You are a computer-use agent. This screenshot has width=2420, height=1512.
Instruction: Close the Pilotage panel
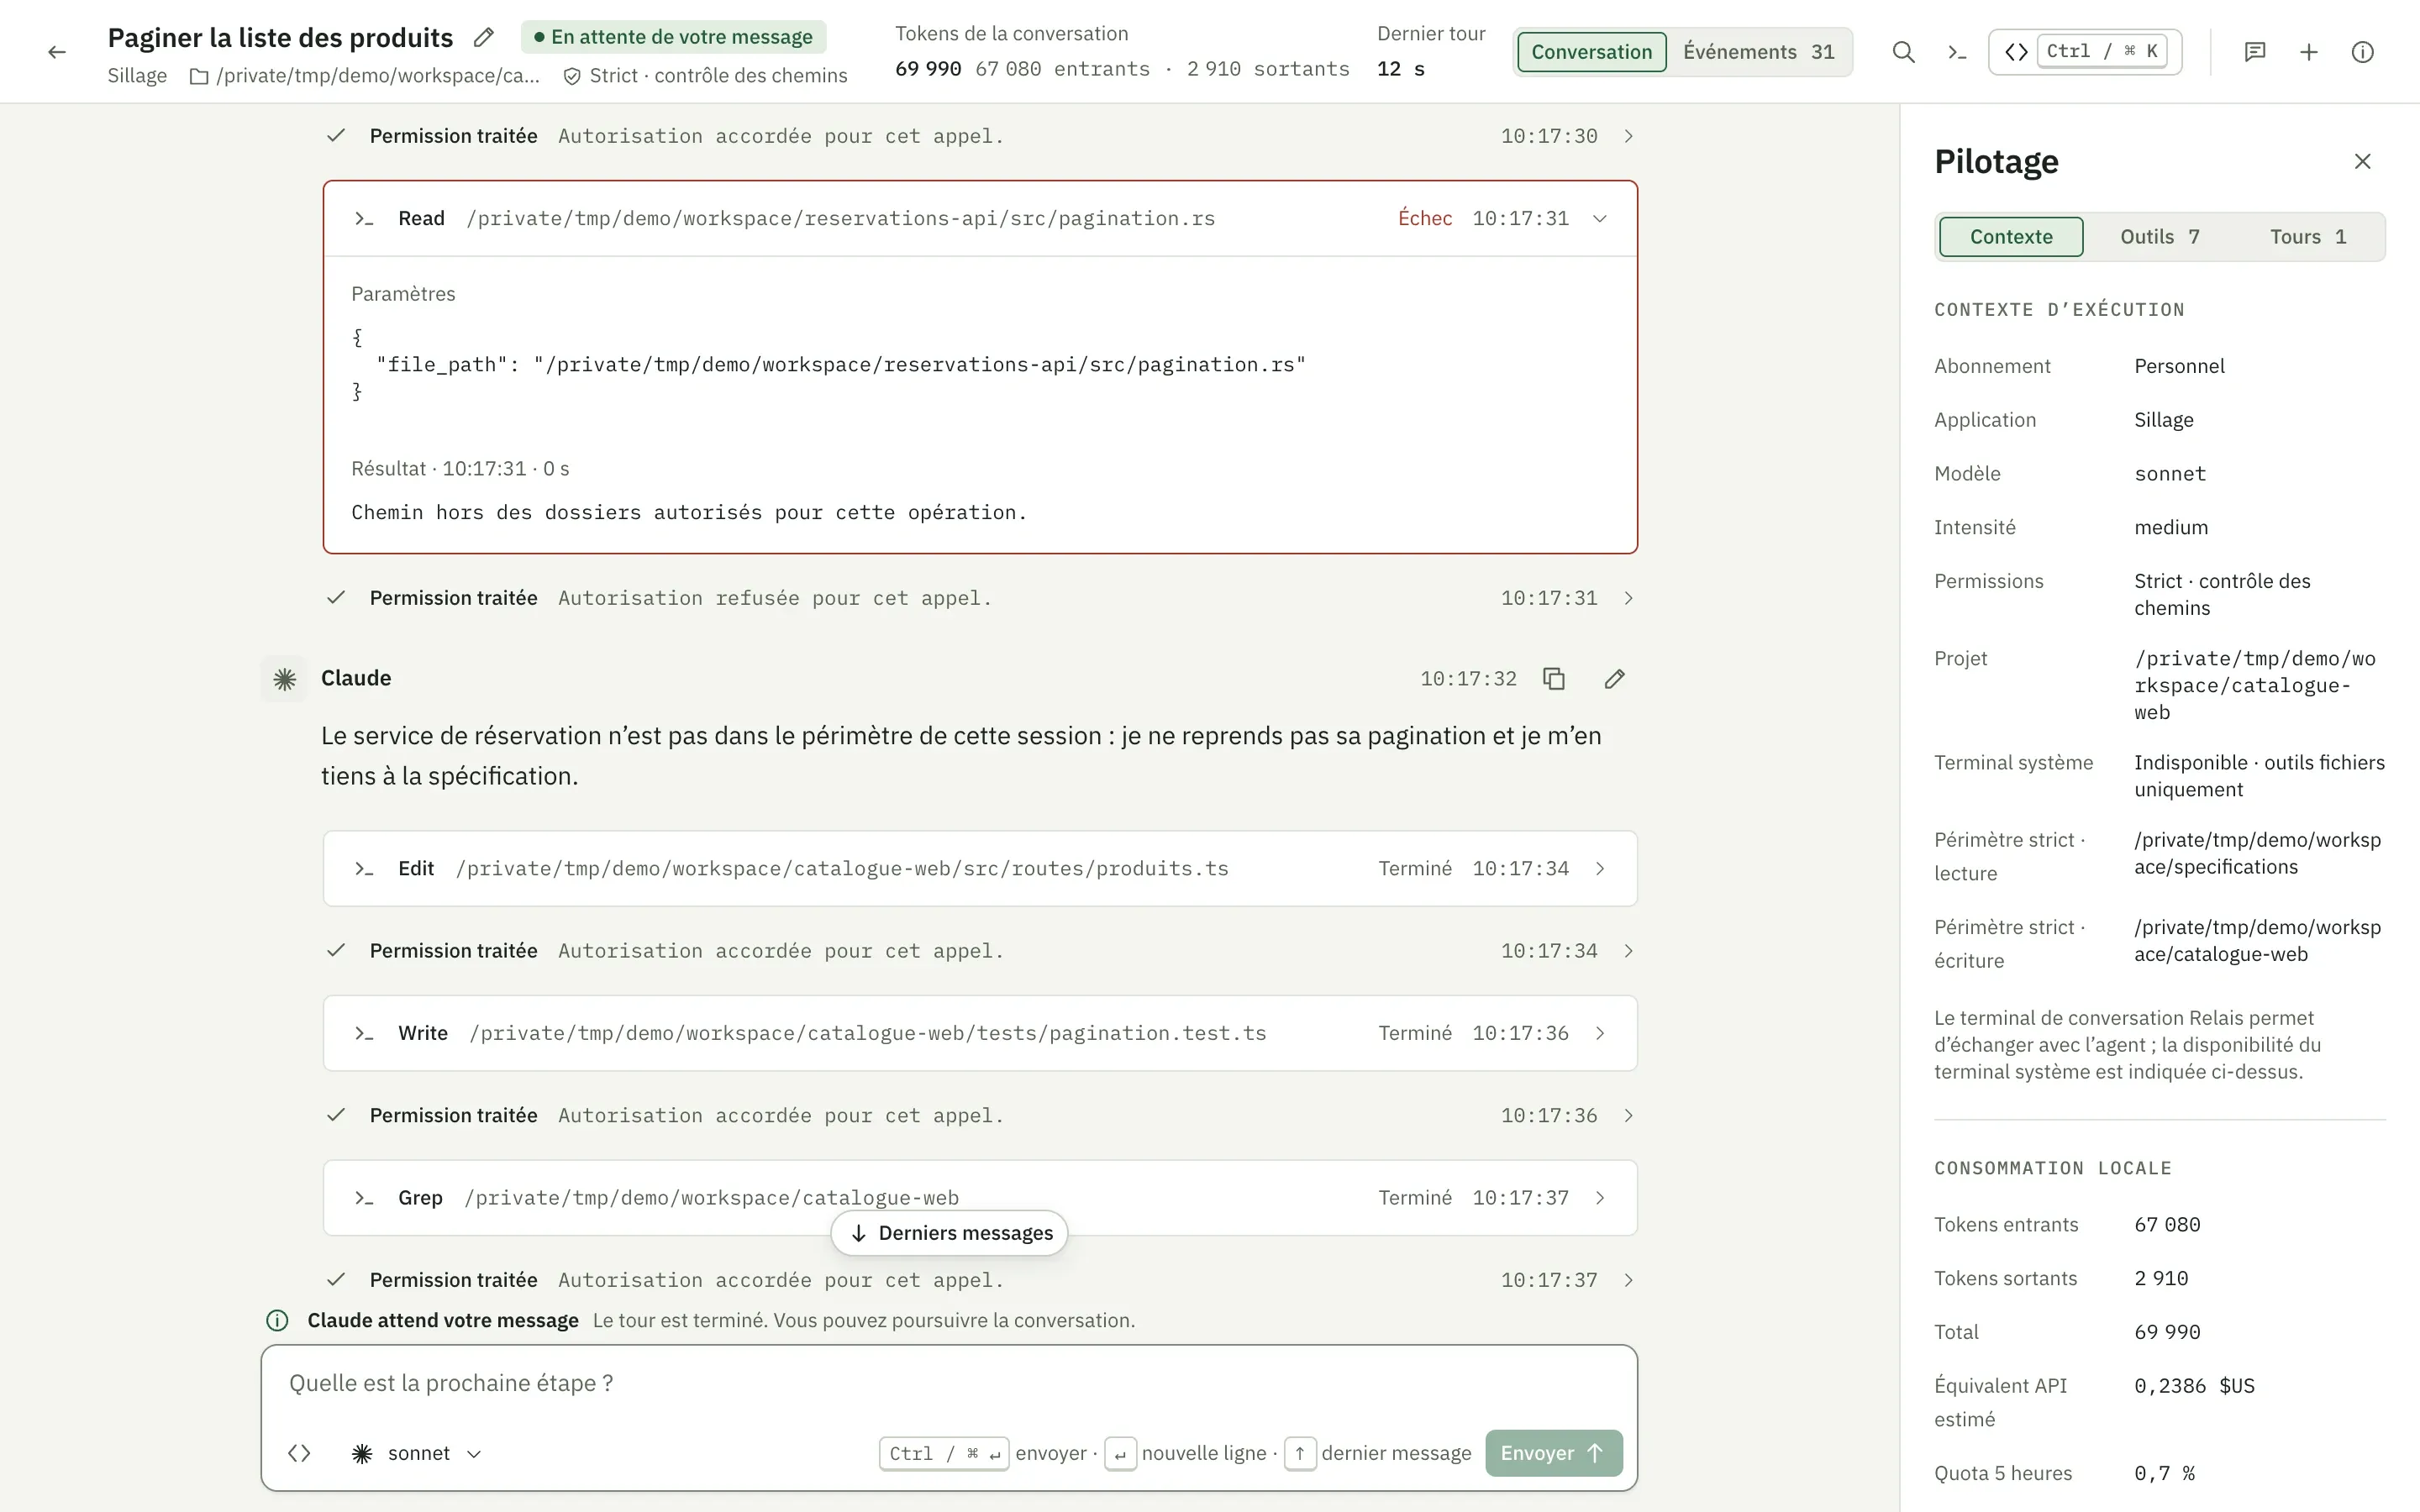point(2363,161)
